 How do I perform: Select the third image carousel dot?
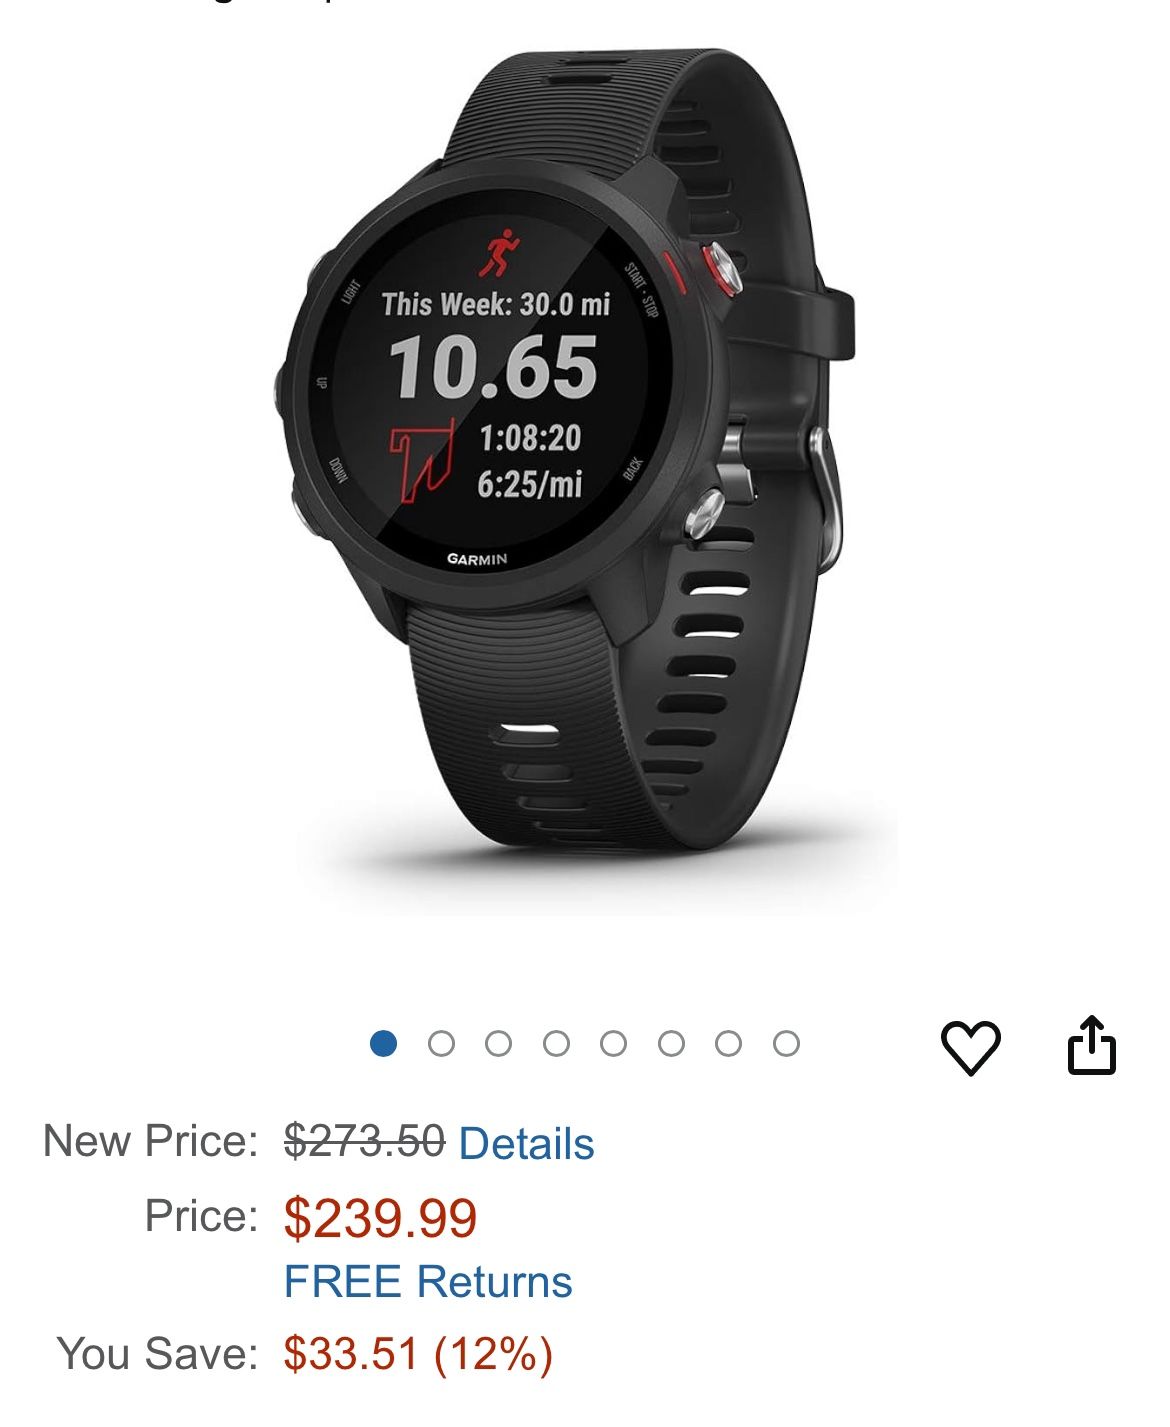pyautogui.click(x=498, y=1044)
